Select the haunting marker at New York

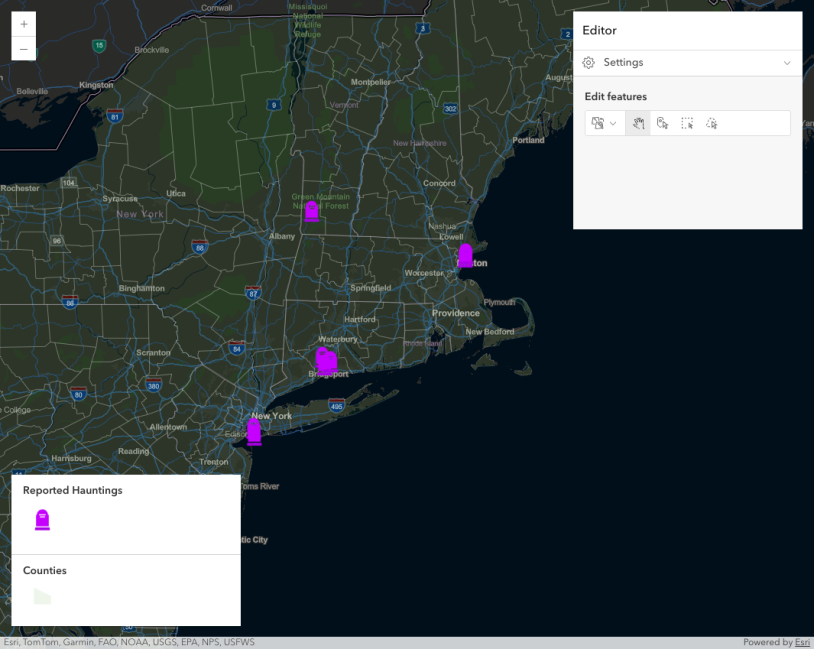(254, 431)
